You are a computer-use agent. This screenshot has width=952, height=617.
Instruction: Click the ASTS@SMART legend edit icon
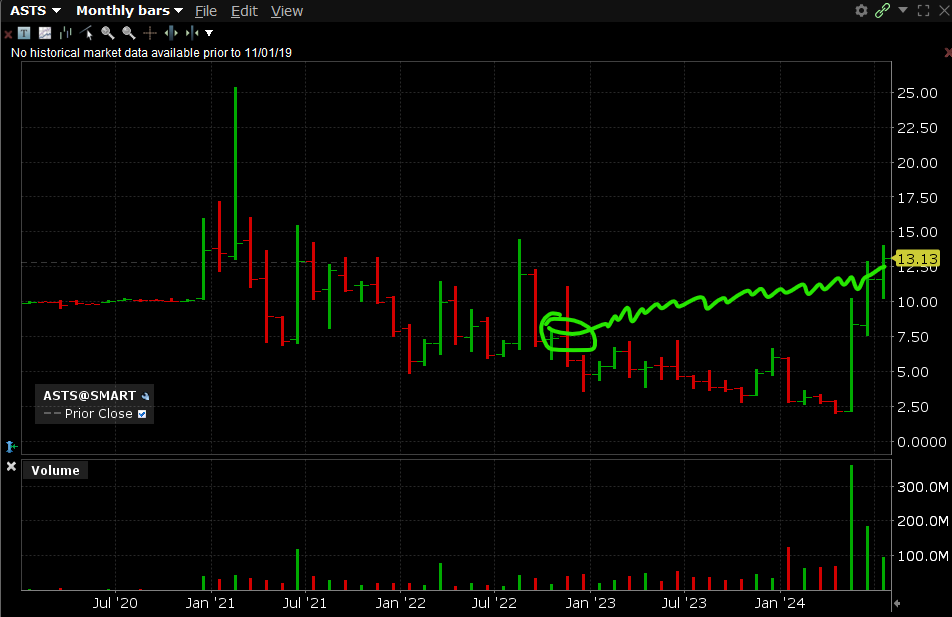coord(145,397)
